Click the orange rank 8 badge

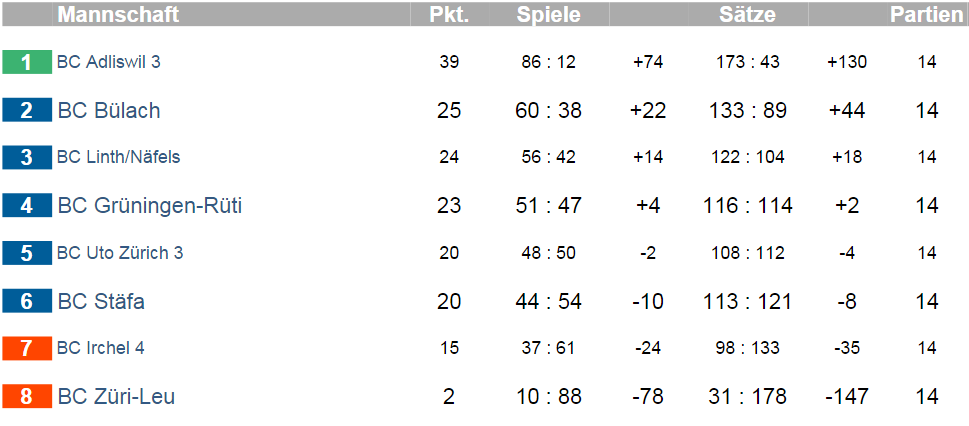pyautogui.click(x=27, y=396)
